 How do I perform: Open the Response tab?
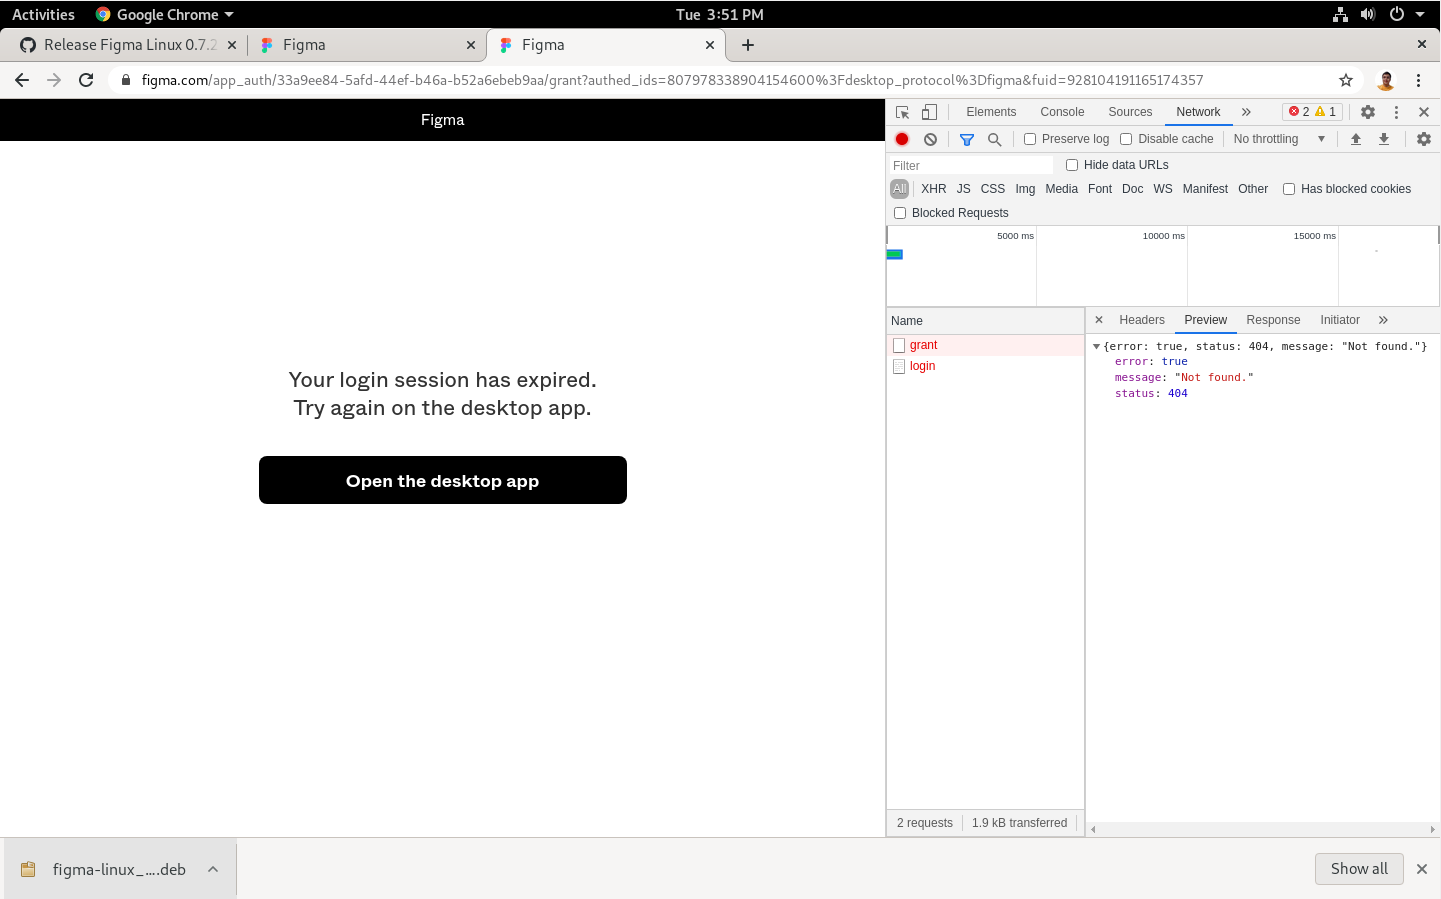[x=1273, y=320]
